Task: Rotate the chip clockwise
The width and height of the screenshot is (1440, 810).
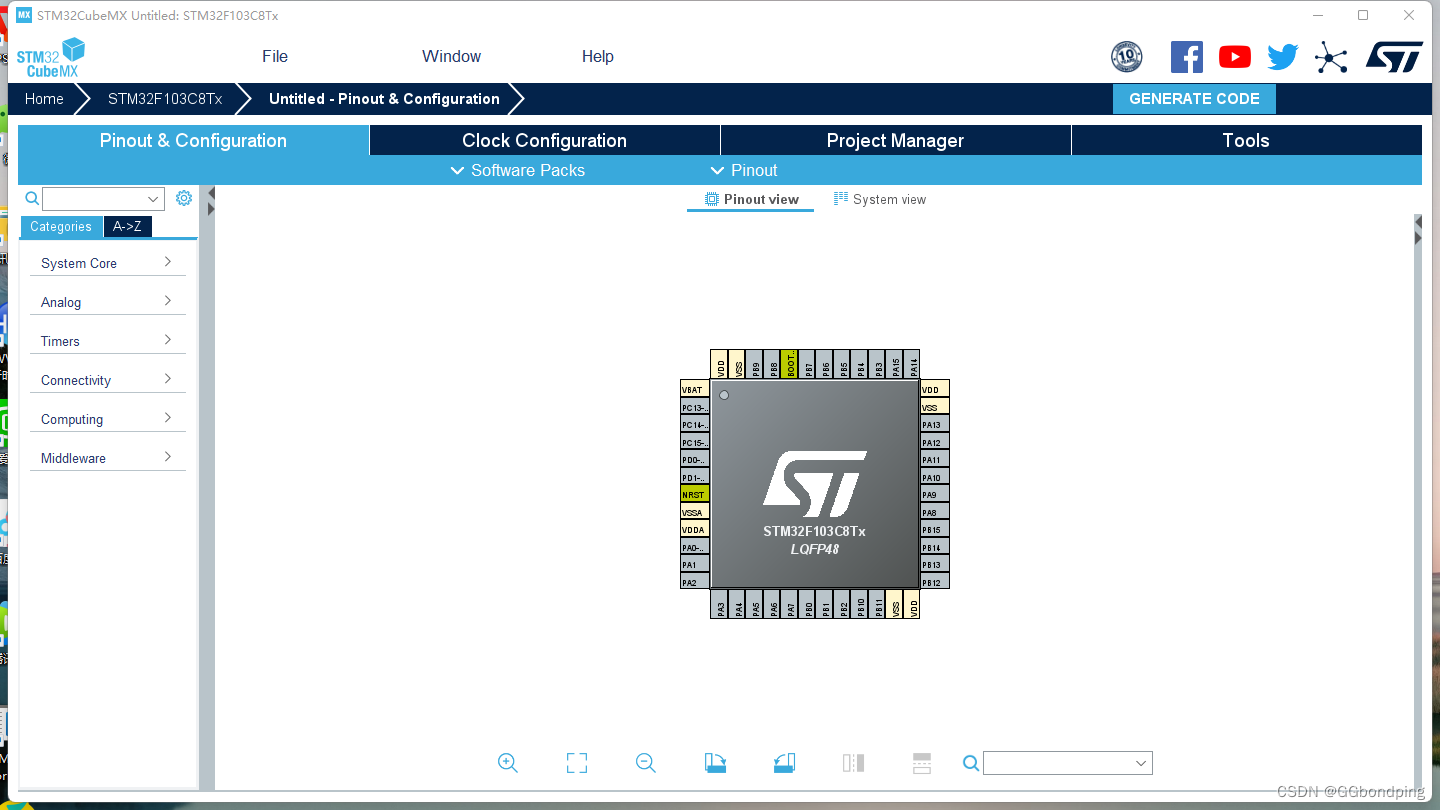Action: pyautogui.click(x=715, y=763)
